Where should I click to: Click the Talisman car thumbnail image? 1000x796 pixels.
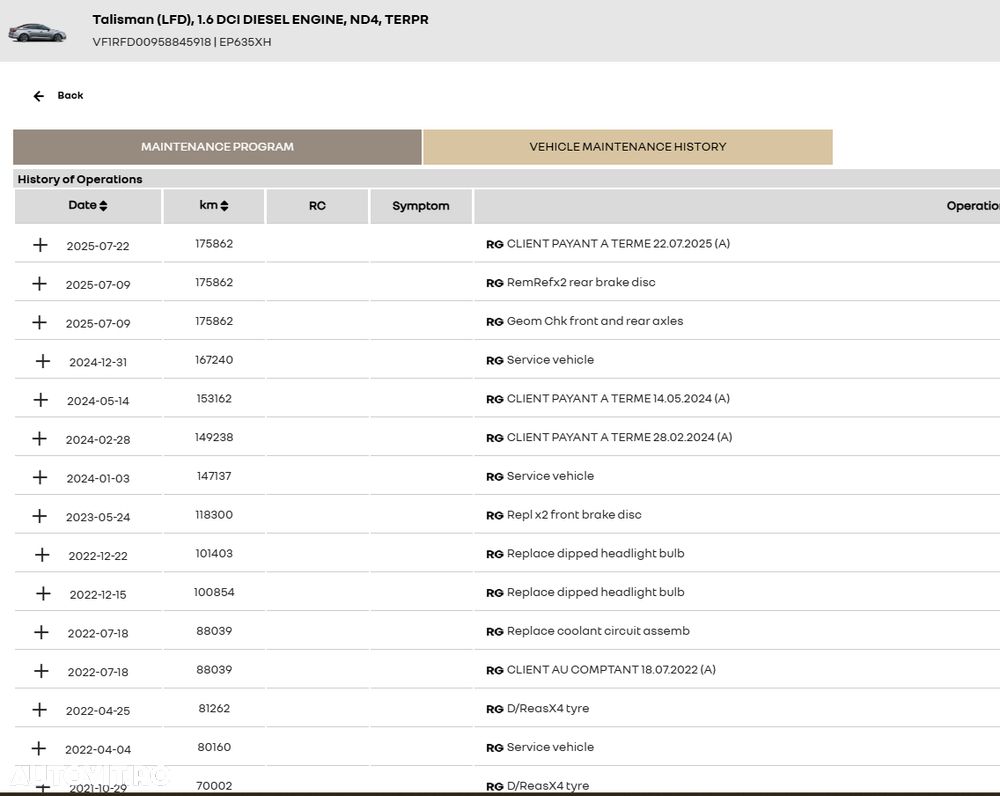click(x=37, y=32)
